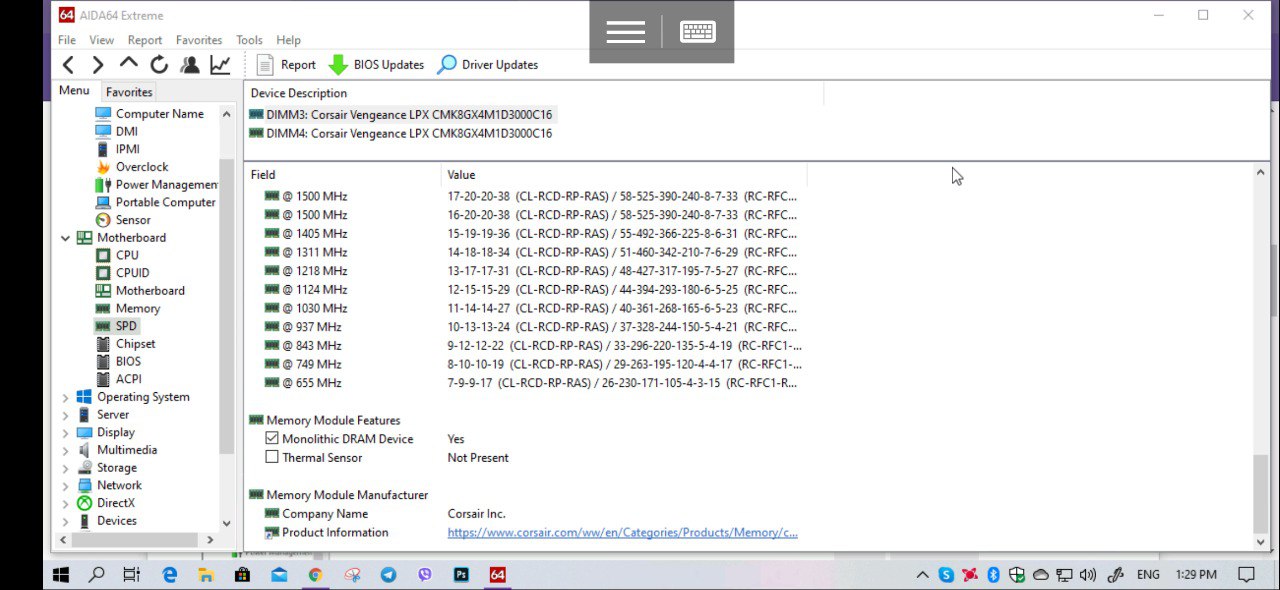Select IPMI tree item
The image size is (1280, 590).
(117, 149)
